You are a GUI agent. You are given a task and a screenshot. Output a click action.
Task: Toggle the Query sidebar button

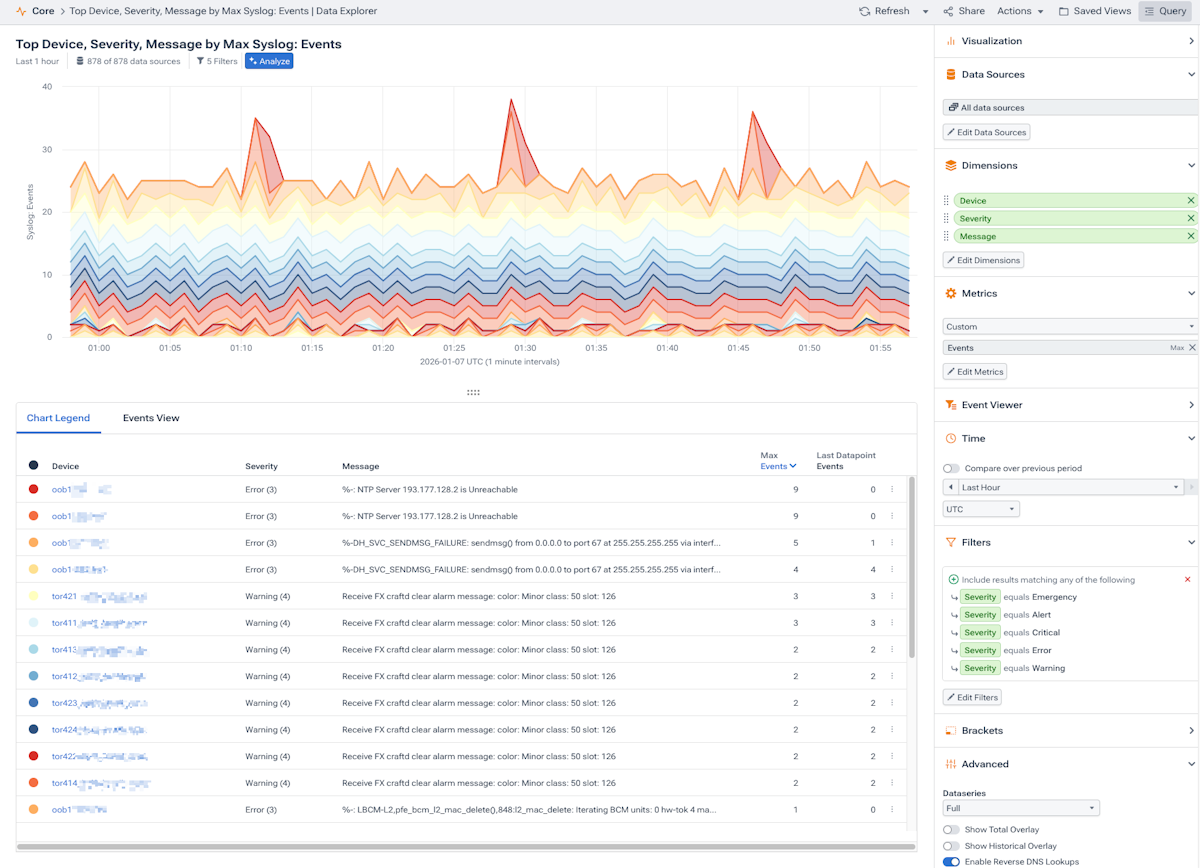pos(1165,11)
